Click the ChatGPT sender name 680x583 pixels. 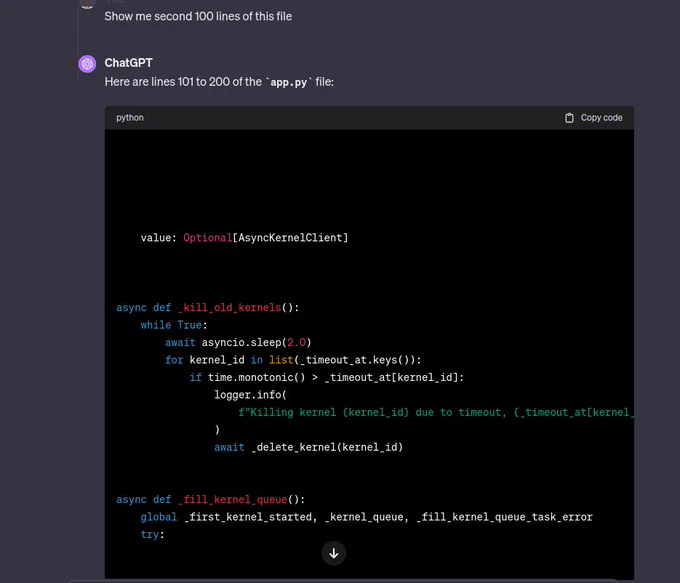click(x=128, y=63)
